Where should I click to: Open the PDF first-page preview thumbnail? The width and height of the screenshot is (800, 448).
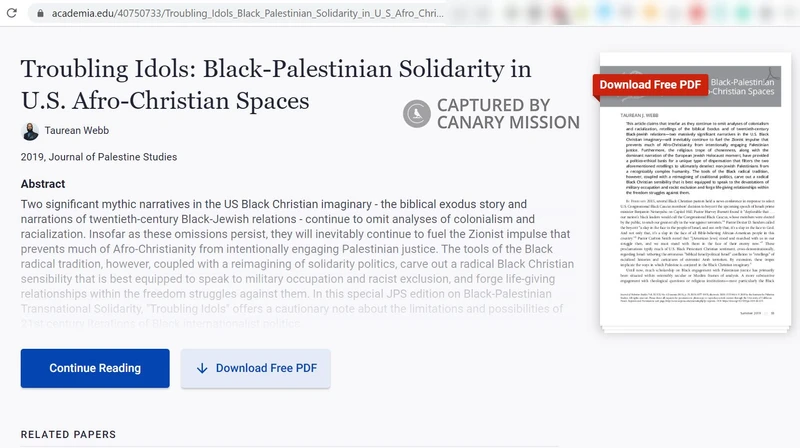(x=695, y=192)
